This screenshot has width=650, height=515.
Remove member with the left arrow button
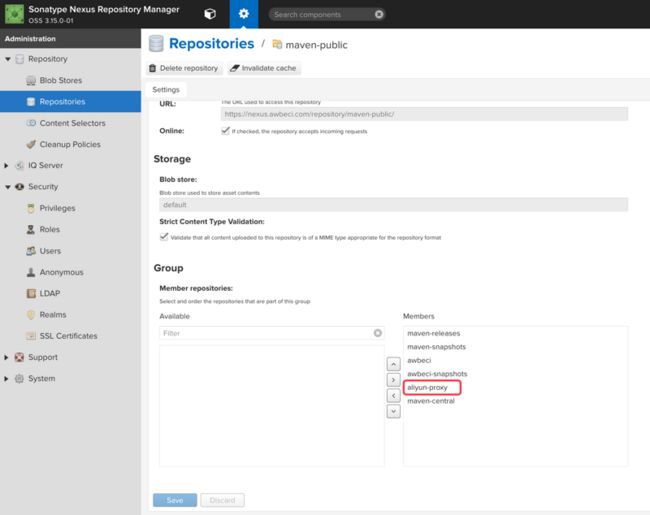(x=393, y=396)
